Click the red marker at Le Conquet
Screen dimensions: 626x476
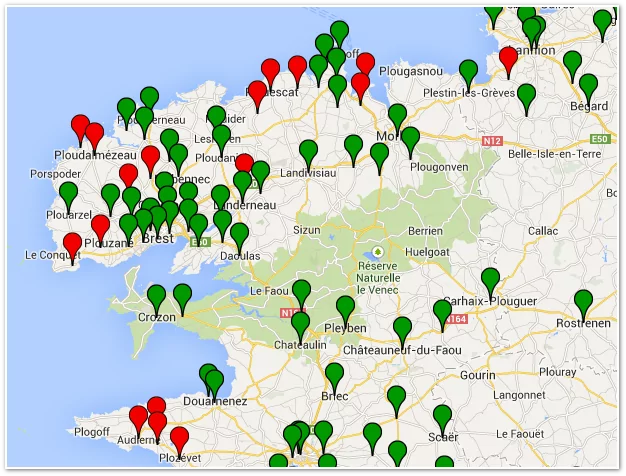click(72, 248)
